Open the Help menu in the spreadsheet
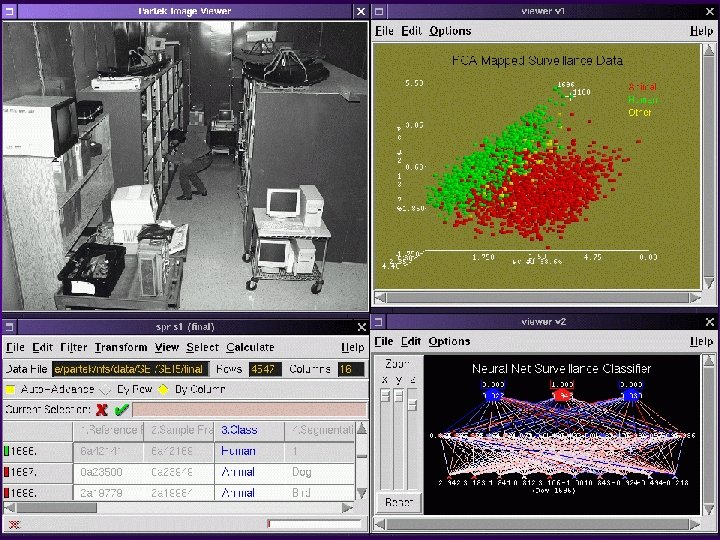The image size is (720, 540). (353, 348)
